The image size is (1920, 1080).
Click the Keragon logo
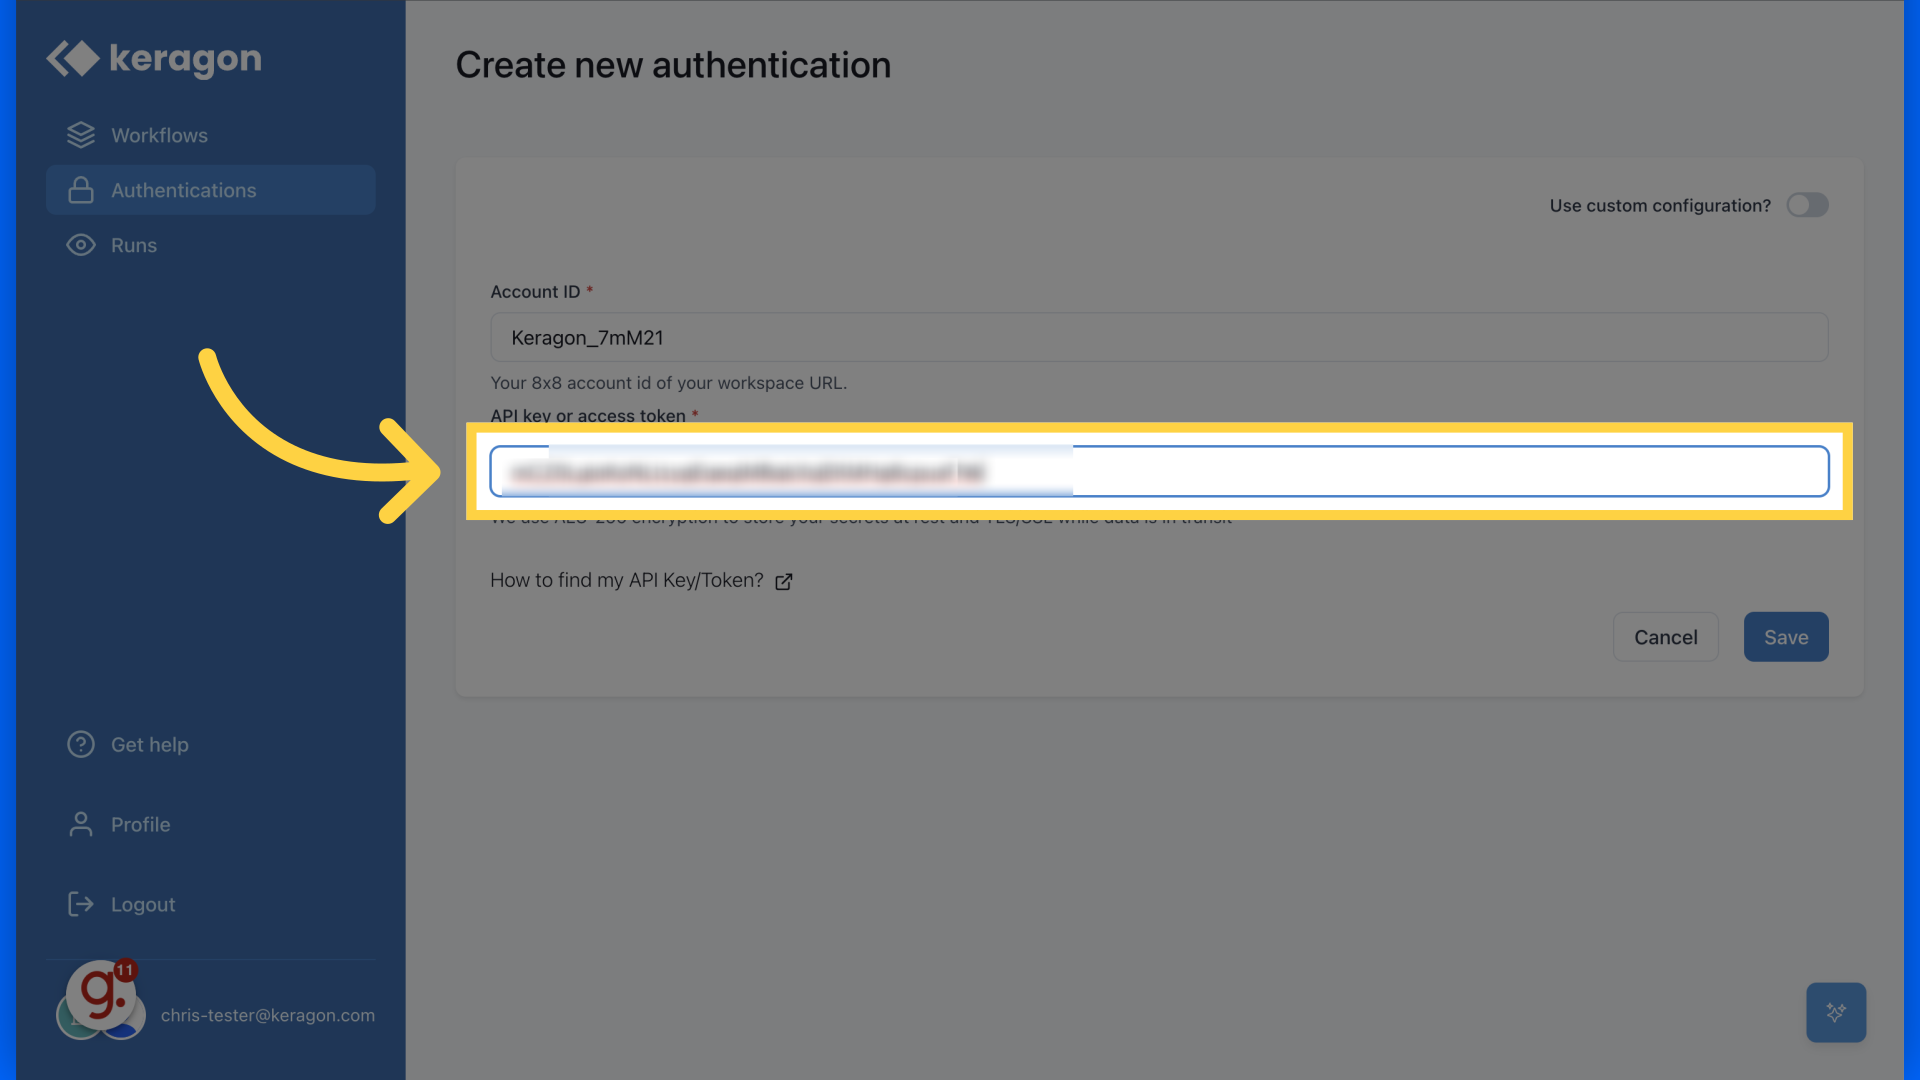[152, 58]
